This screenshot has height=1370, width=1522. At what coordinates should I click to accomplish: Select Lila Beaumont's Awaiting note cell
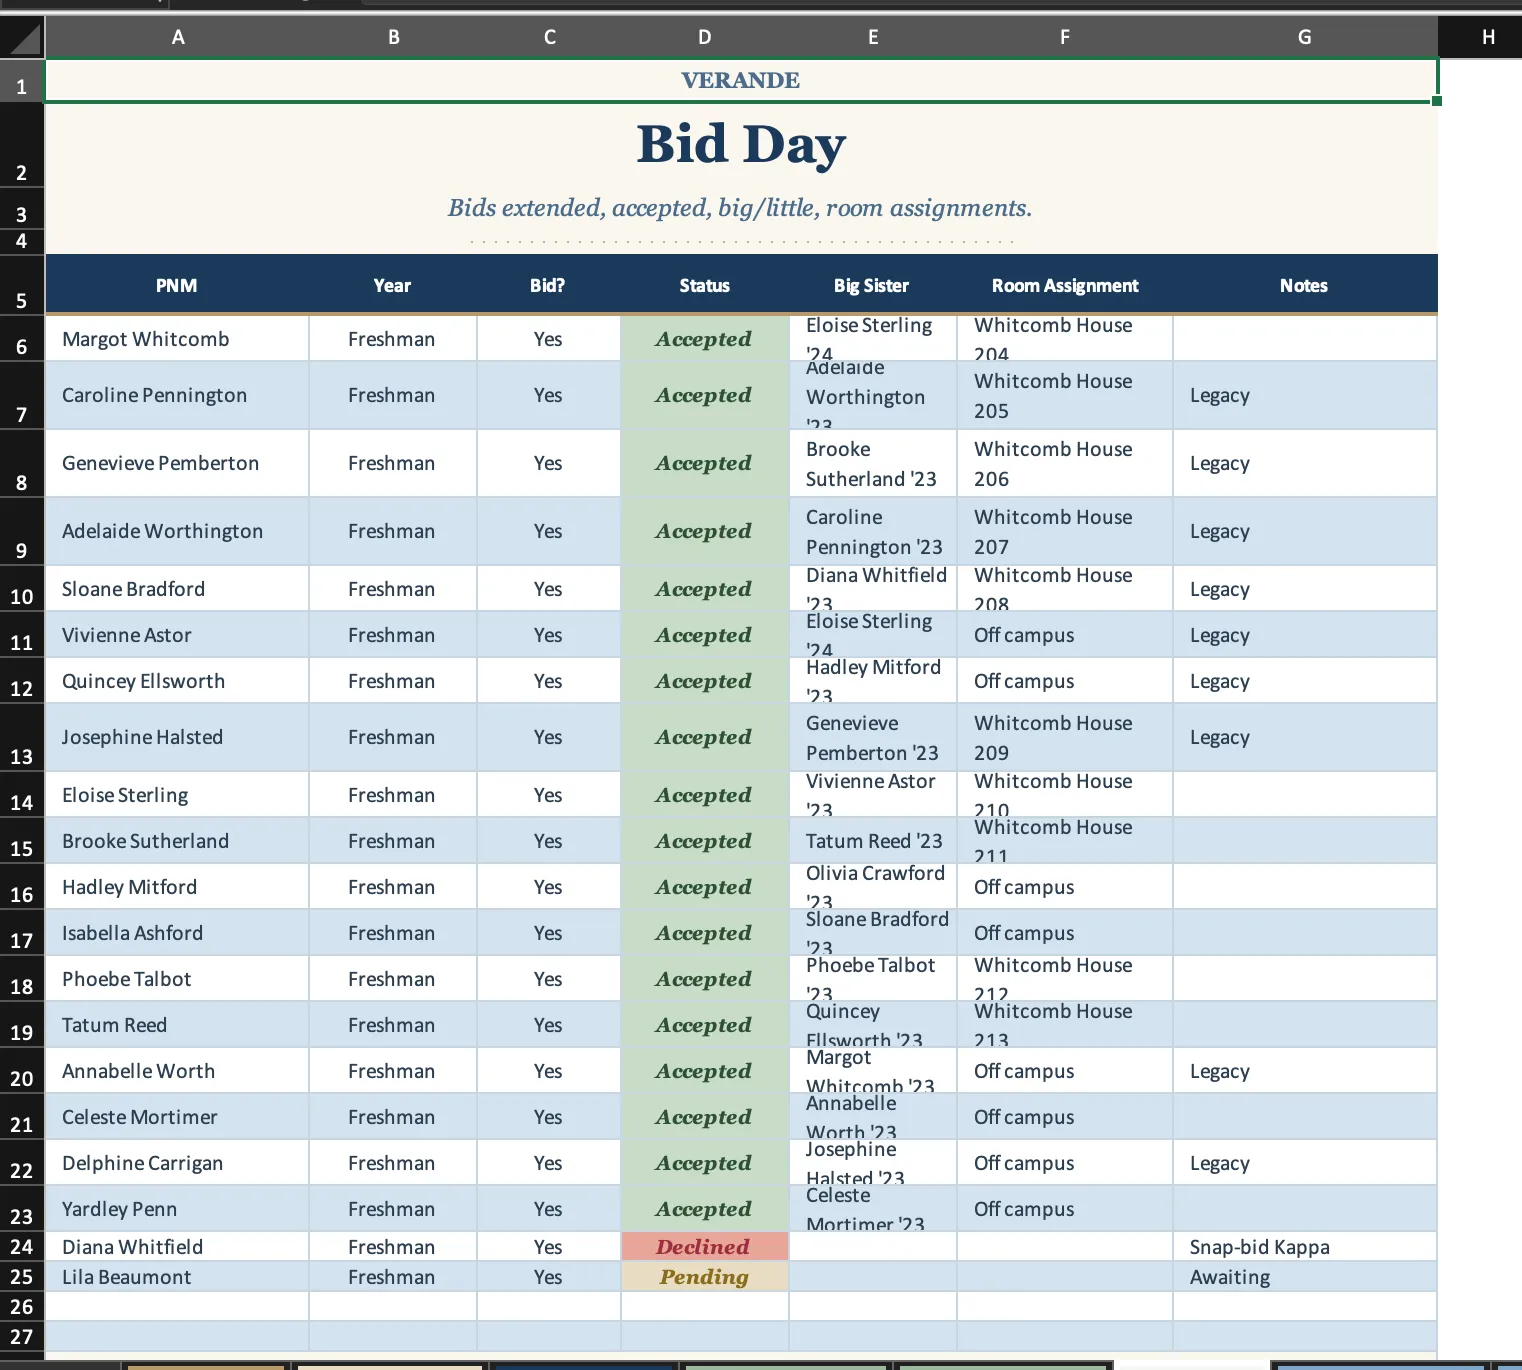coord(1304,1277)
